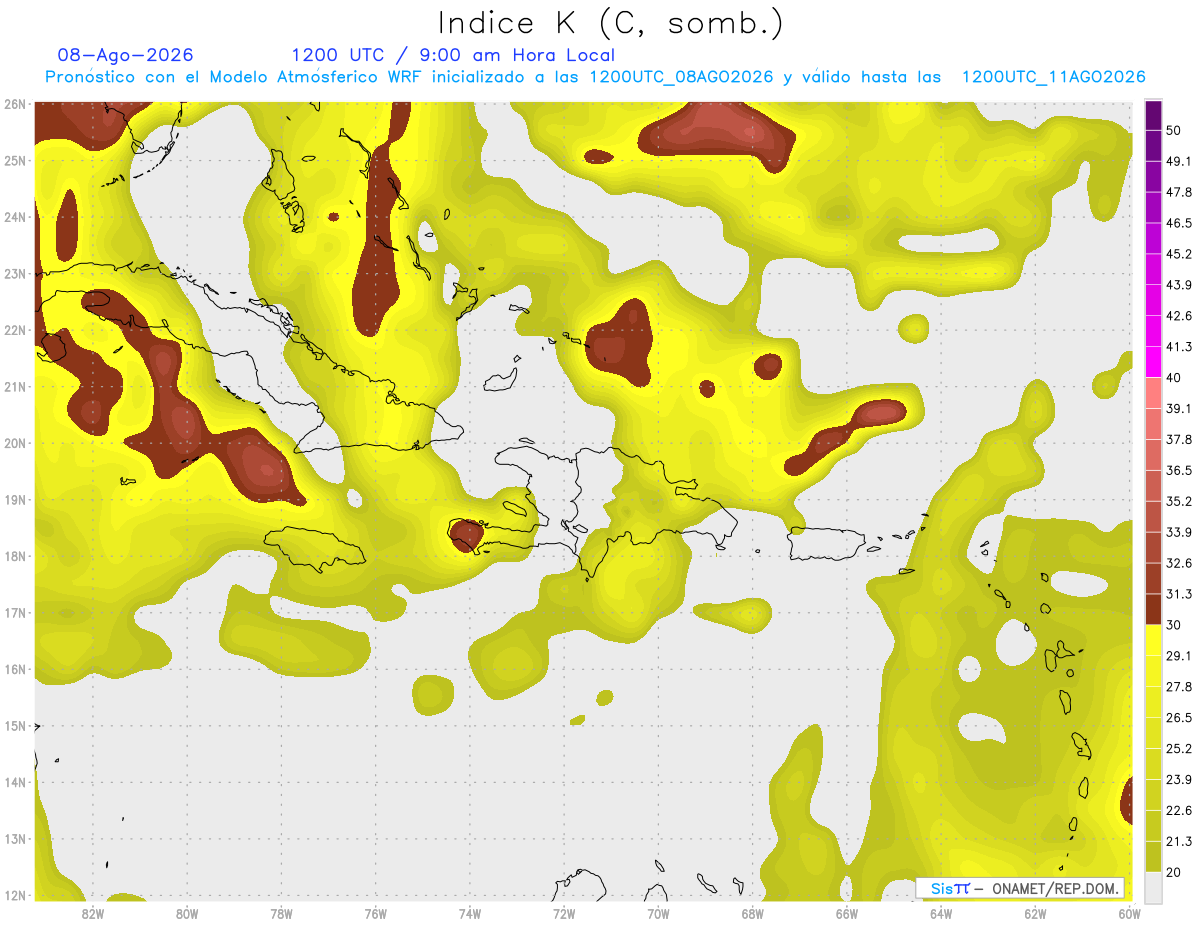The width and height of the screenshot is (1200, 927).
Task: Click the latitude label '19N'
Action: click(15, 500)
